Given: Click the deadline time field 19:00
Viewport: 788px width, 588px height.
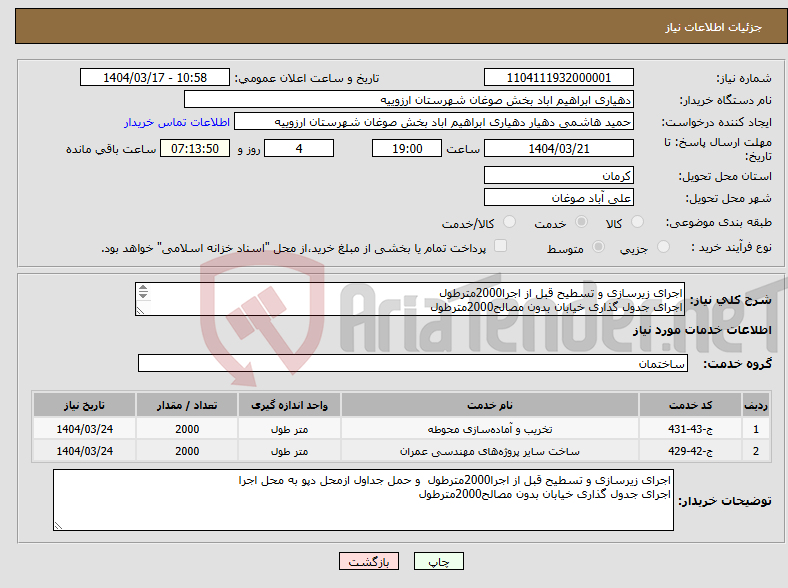Looking at the screenshot, I should pos(407,148).
